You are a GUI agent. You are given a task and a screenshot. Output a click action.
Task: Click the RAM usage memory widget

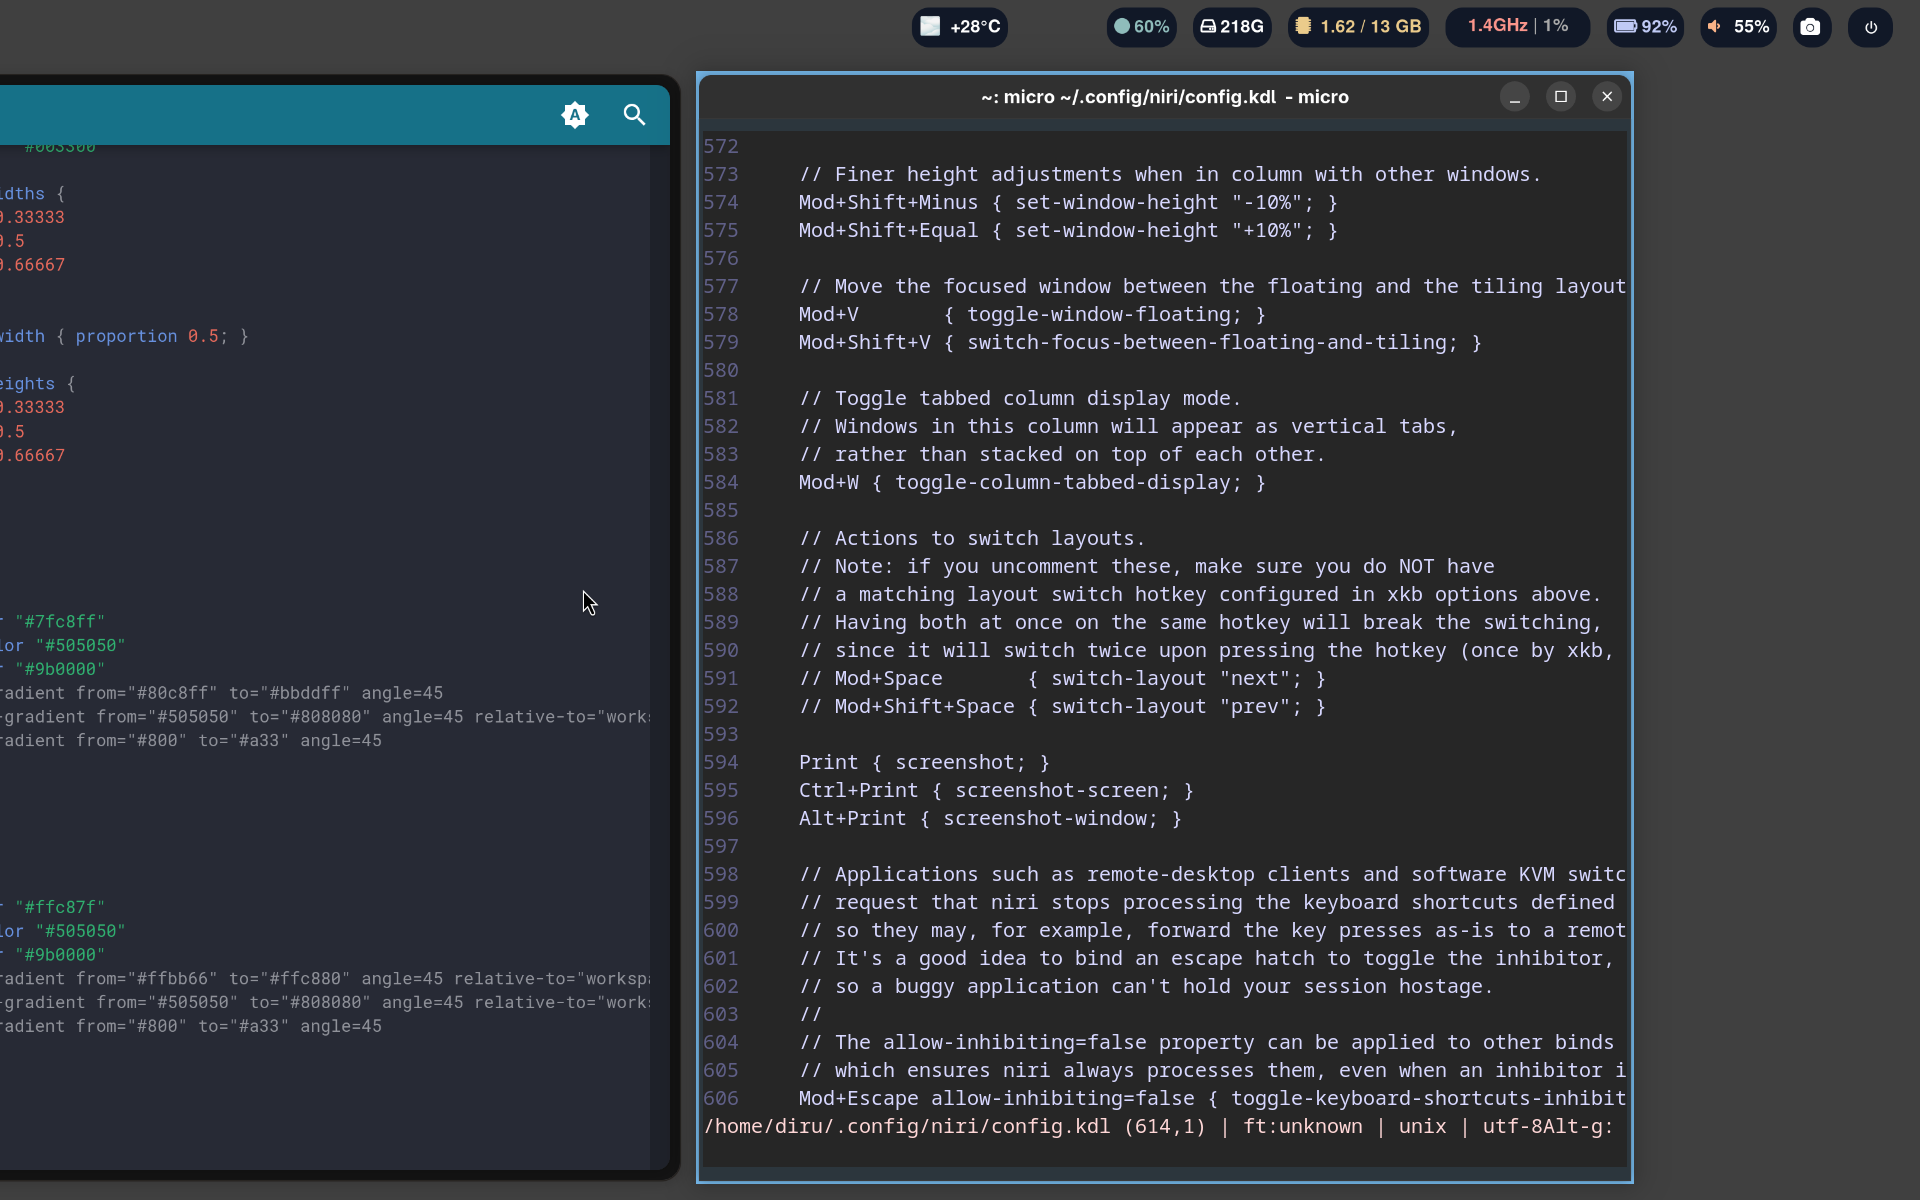(1358, 27)
